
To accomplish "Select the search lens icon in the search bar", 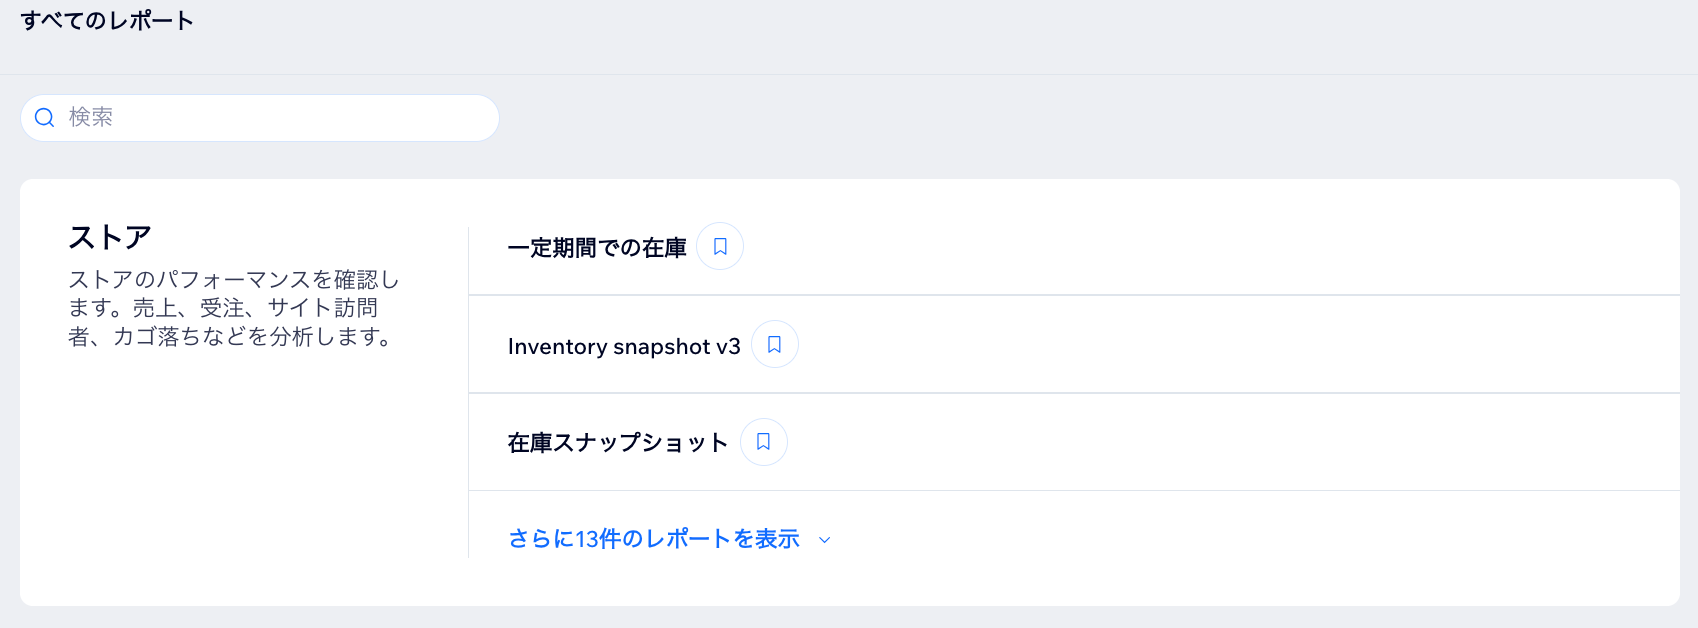I will coord(44,117).
